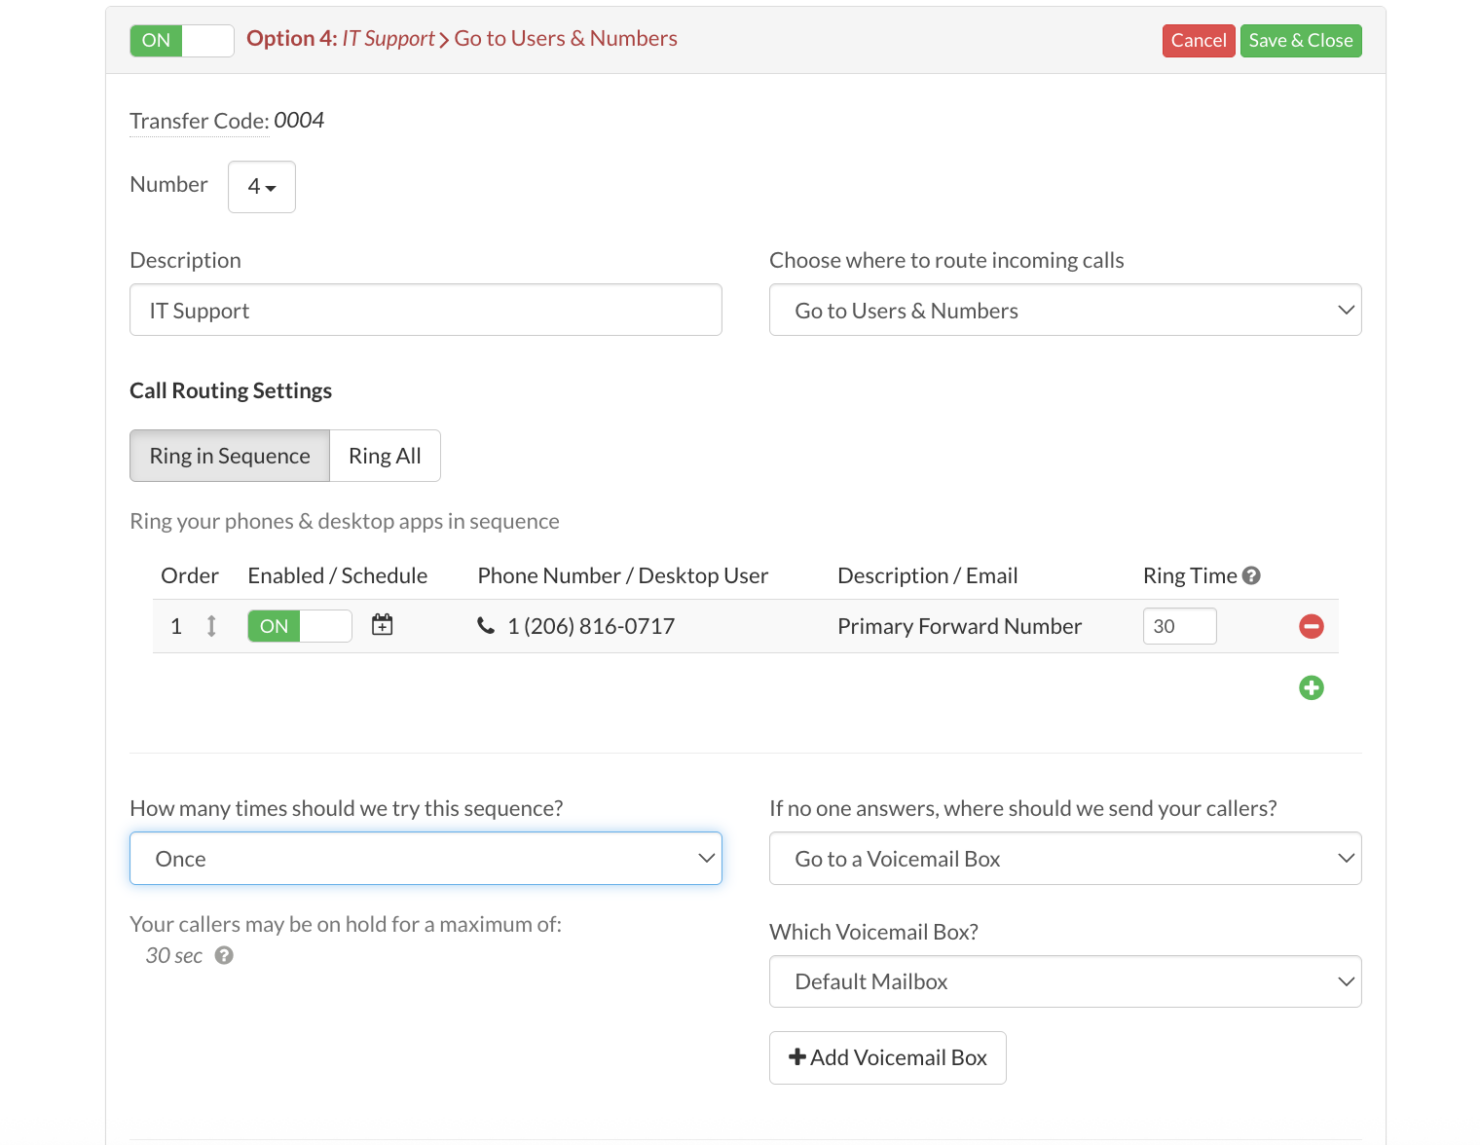
Task: Open the schedule calendar icon for row 1
Action: 382,625
